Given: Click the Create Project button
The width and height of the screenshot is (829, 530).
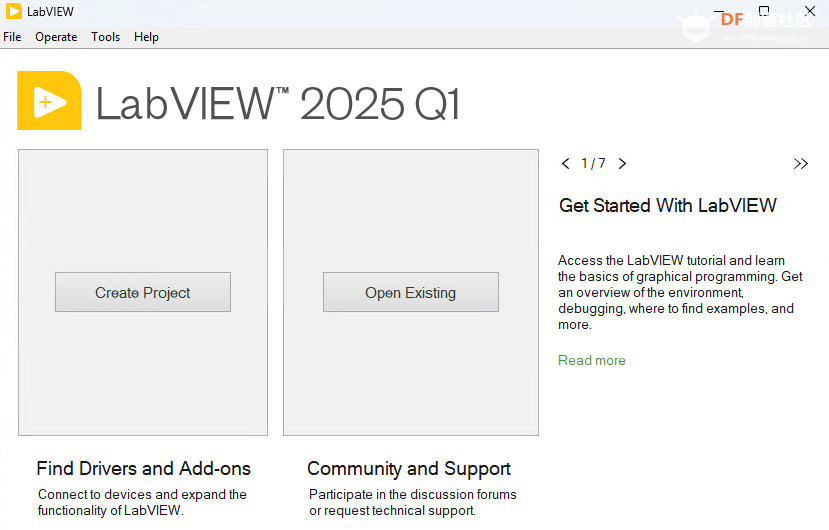Looking at the screenshot, I should click(x=143, y=292).
